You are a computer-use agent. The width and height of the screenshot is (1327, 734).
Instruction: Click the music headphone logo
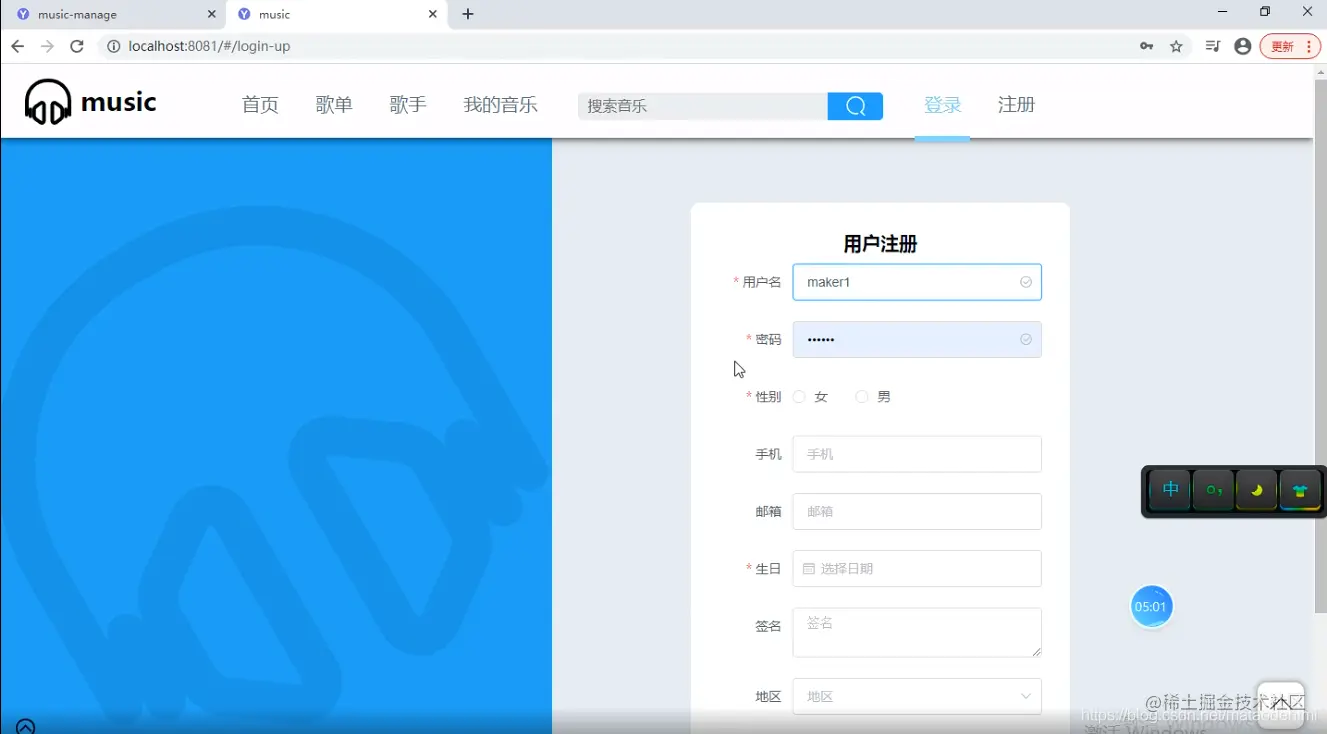(x=47, y=100)
